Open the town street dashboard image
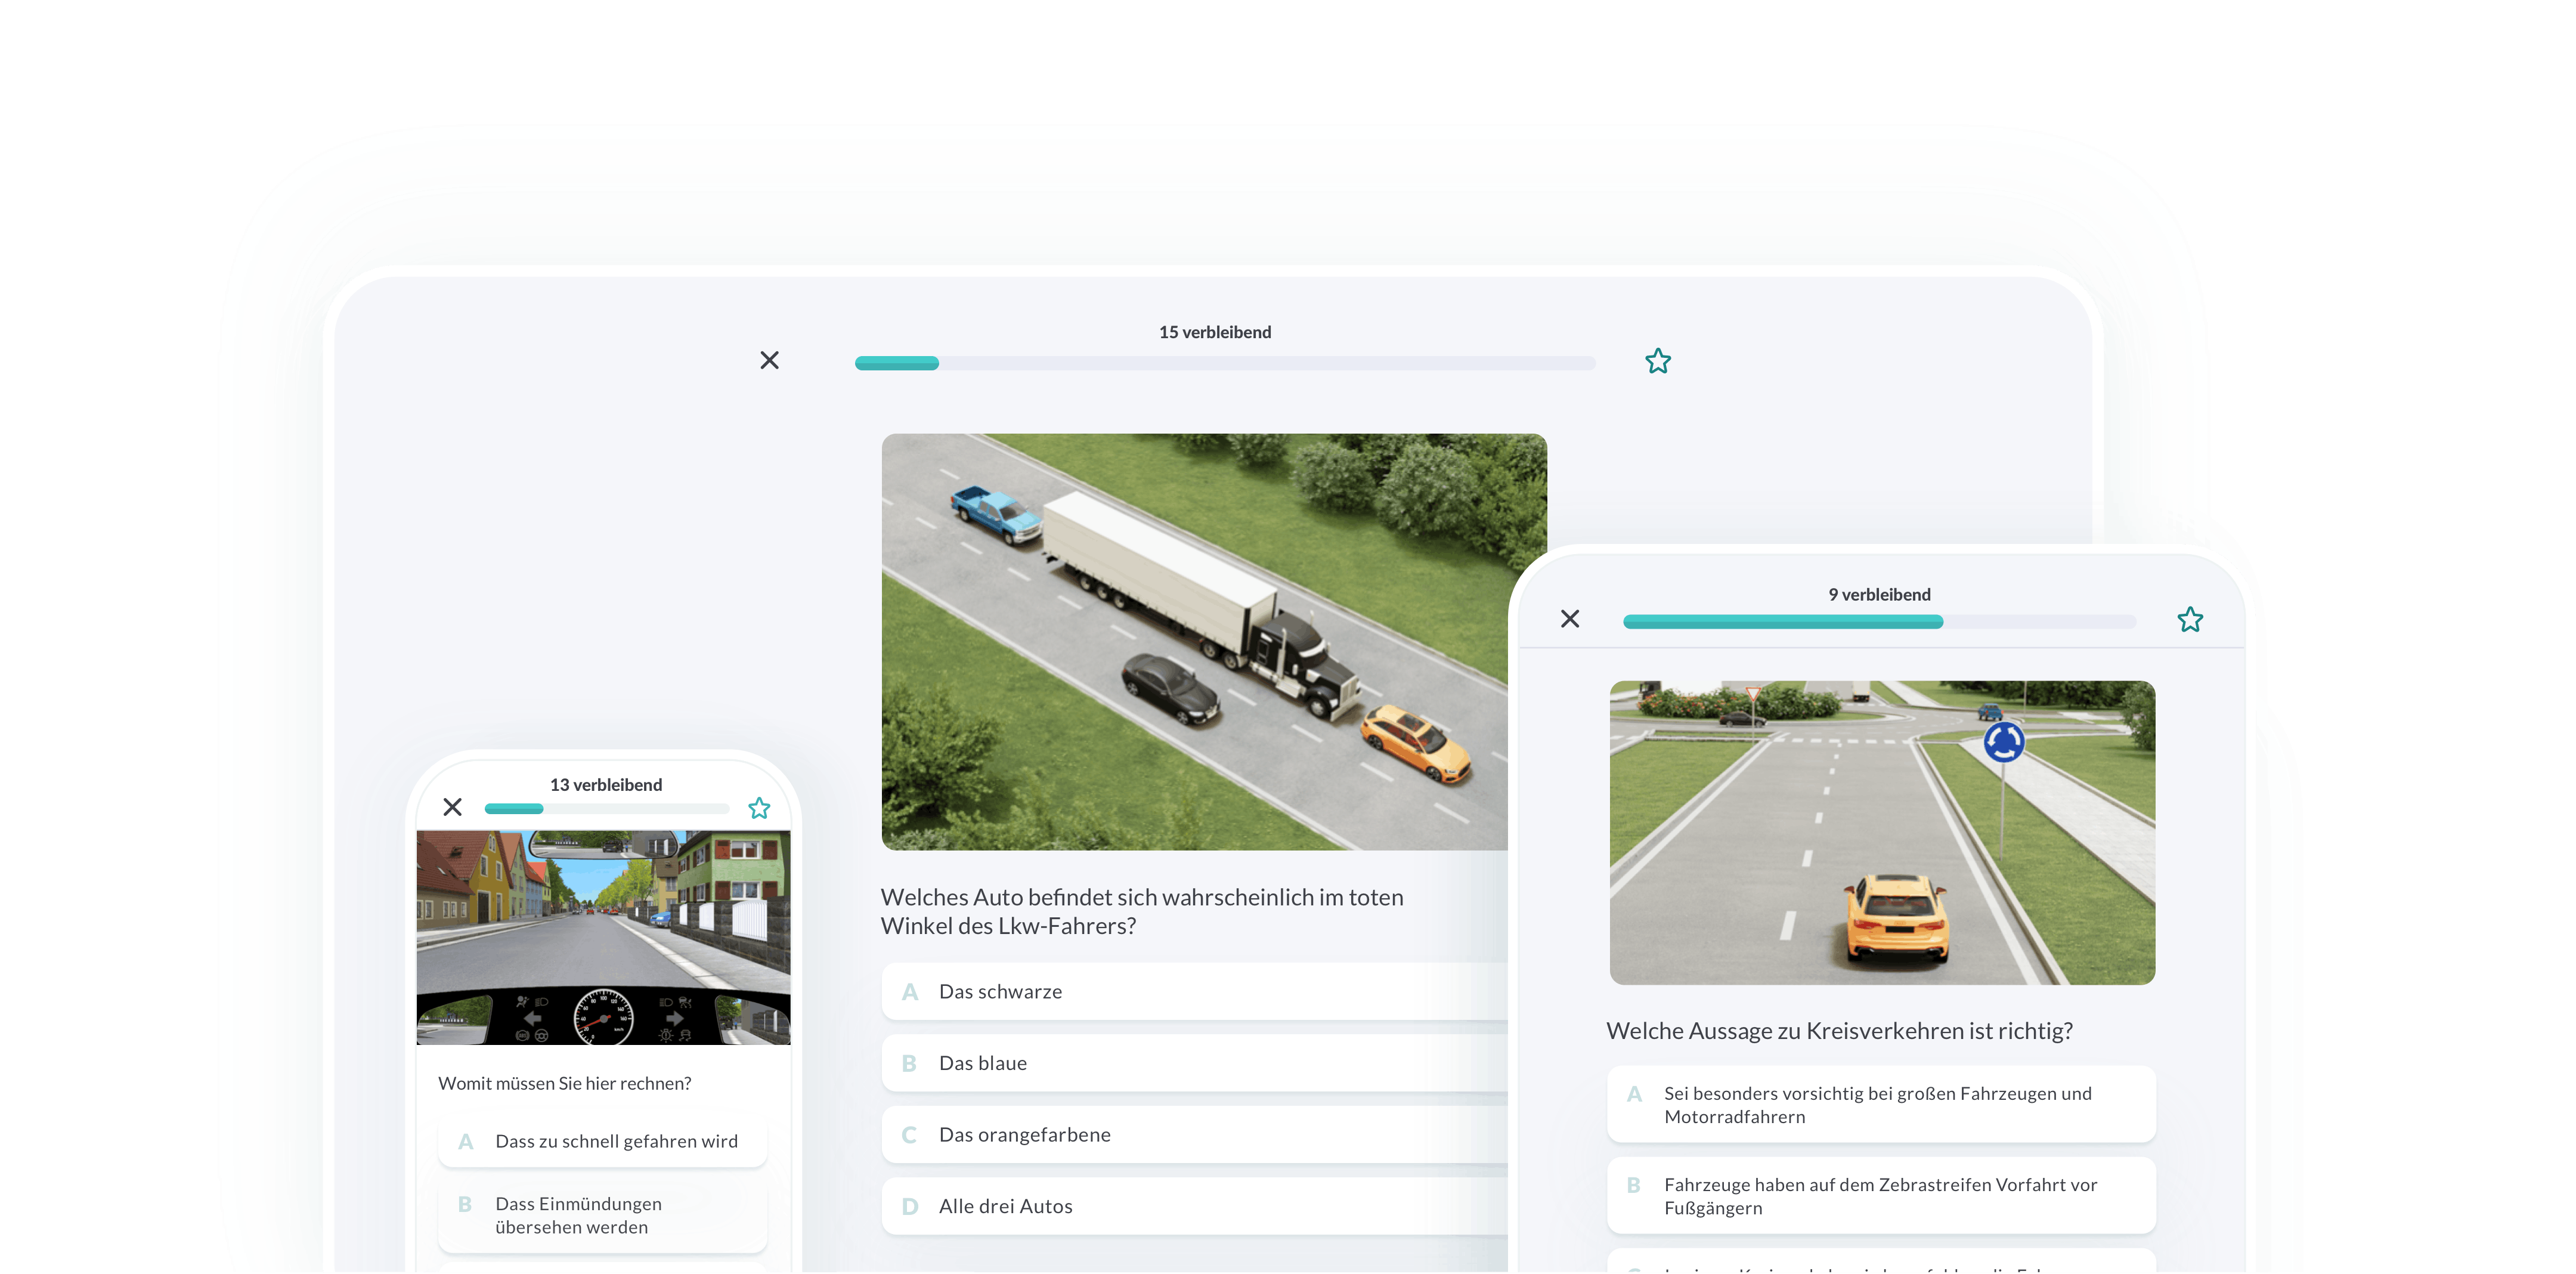Image resolution: width=2576 pixels, height=1274 pixels. [603, 937]
